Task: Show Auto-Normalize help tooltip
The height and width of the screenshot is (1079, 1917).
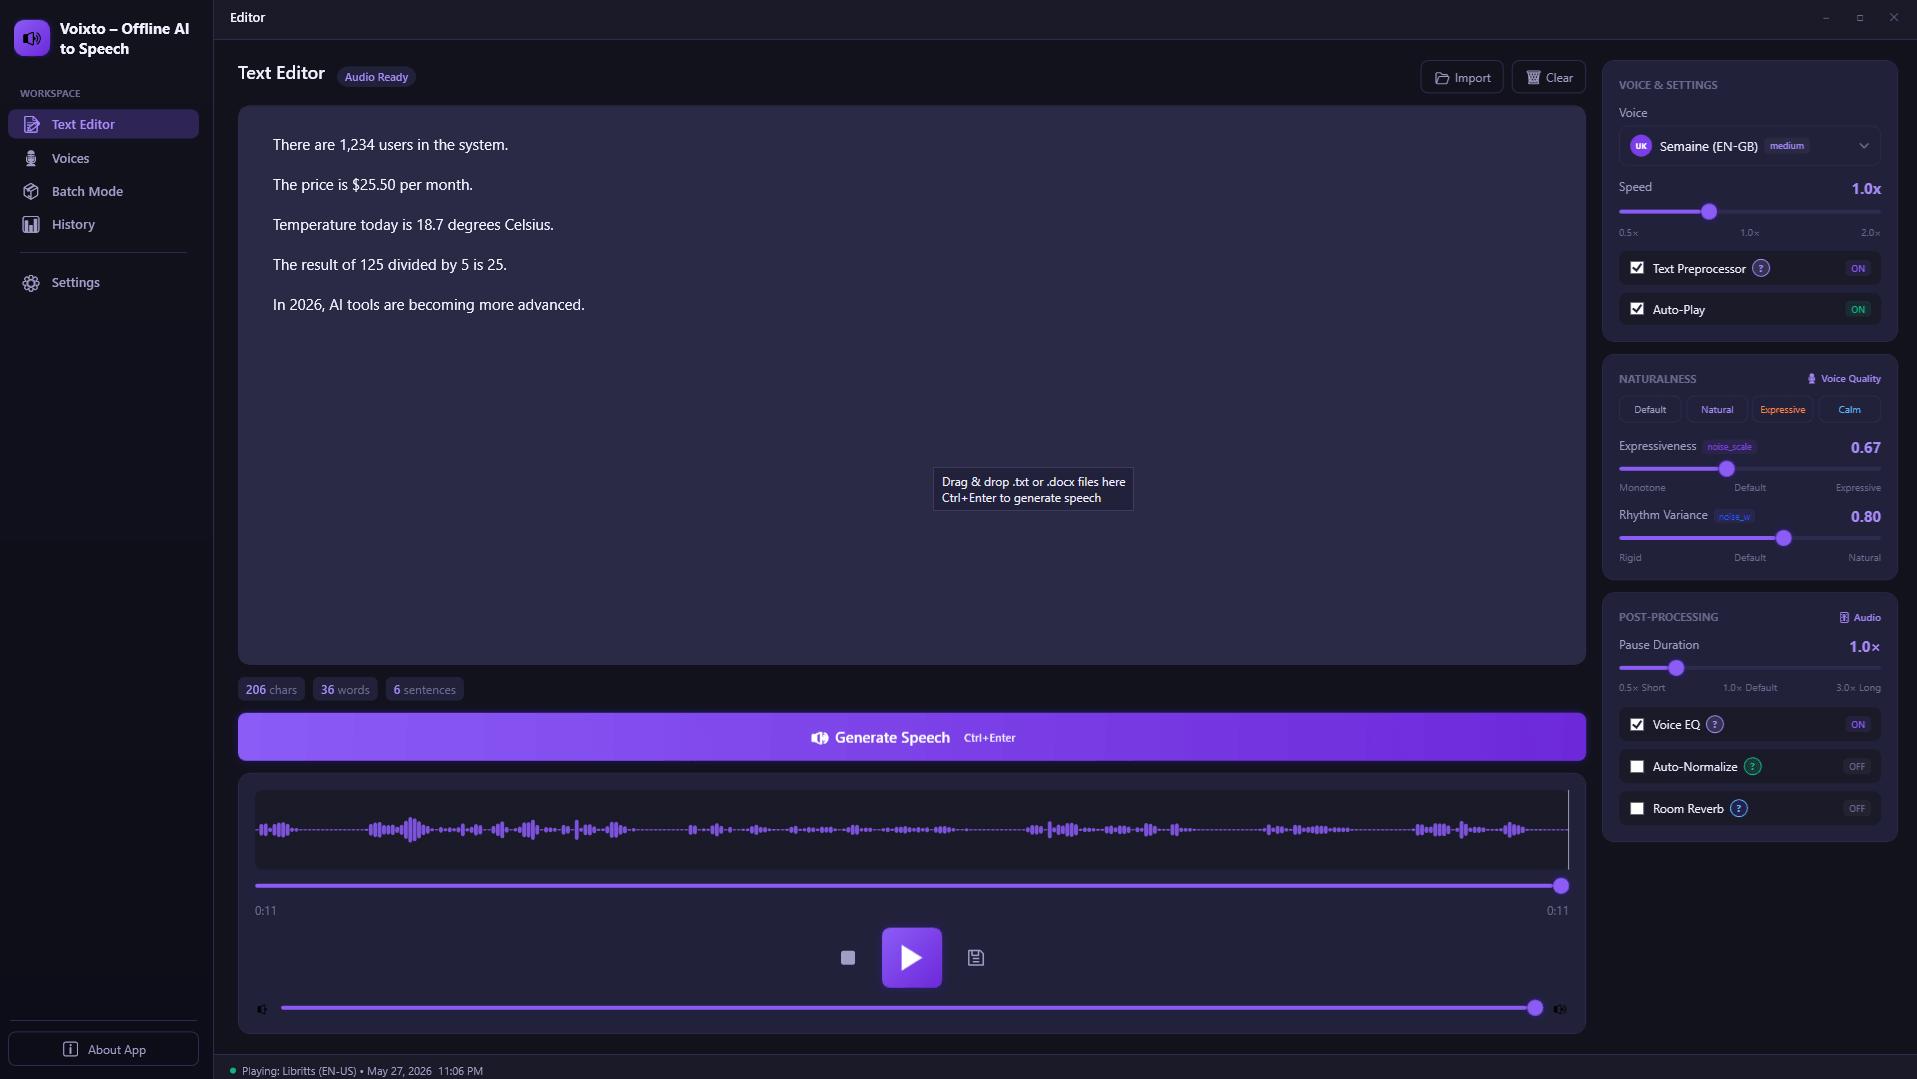Action: (1752, 767)
